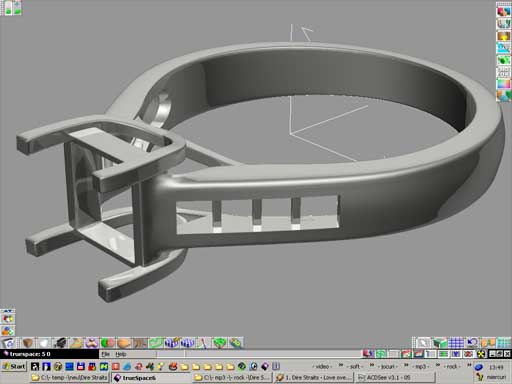Viewport: 512px width, 384px height.
Task: Click the system tray clock showing 13:49
Action: coord(496,367)
